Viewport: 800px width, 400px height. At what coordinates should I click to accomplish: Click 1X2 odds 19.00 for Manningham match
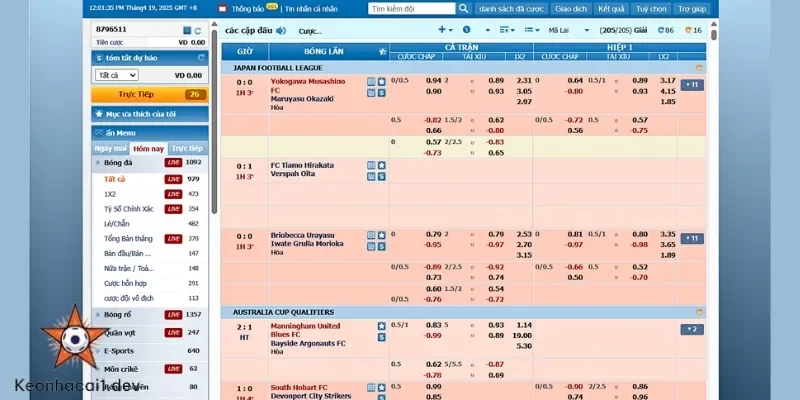tap(524, 335)
